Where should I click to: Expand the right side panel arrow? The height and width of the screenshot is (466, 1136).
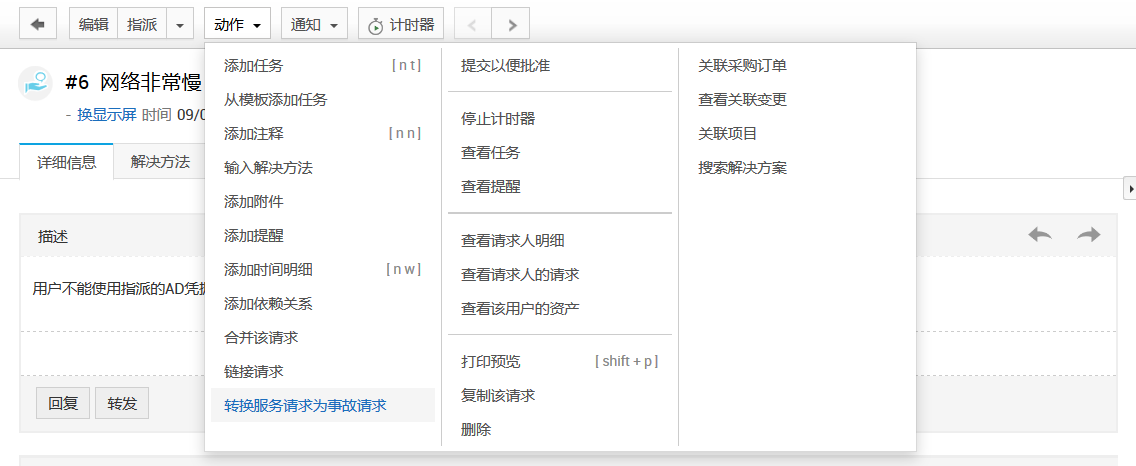tap(1130, 188)
